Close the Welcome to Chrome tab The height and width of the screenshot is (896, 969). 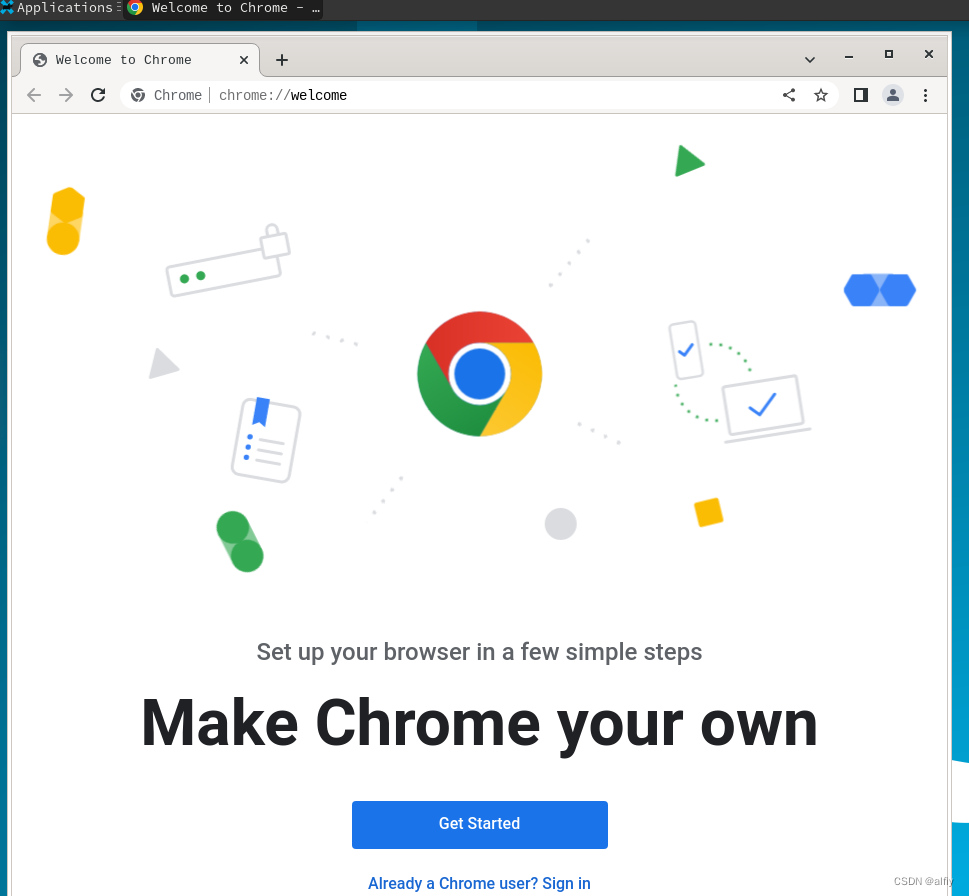244,60
